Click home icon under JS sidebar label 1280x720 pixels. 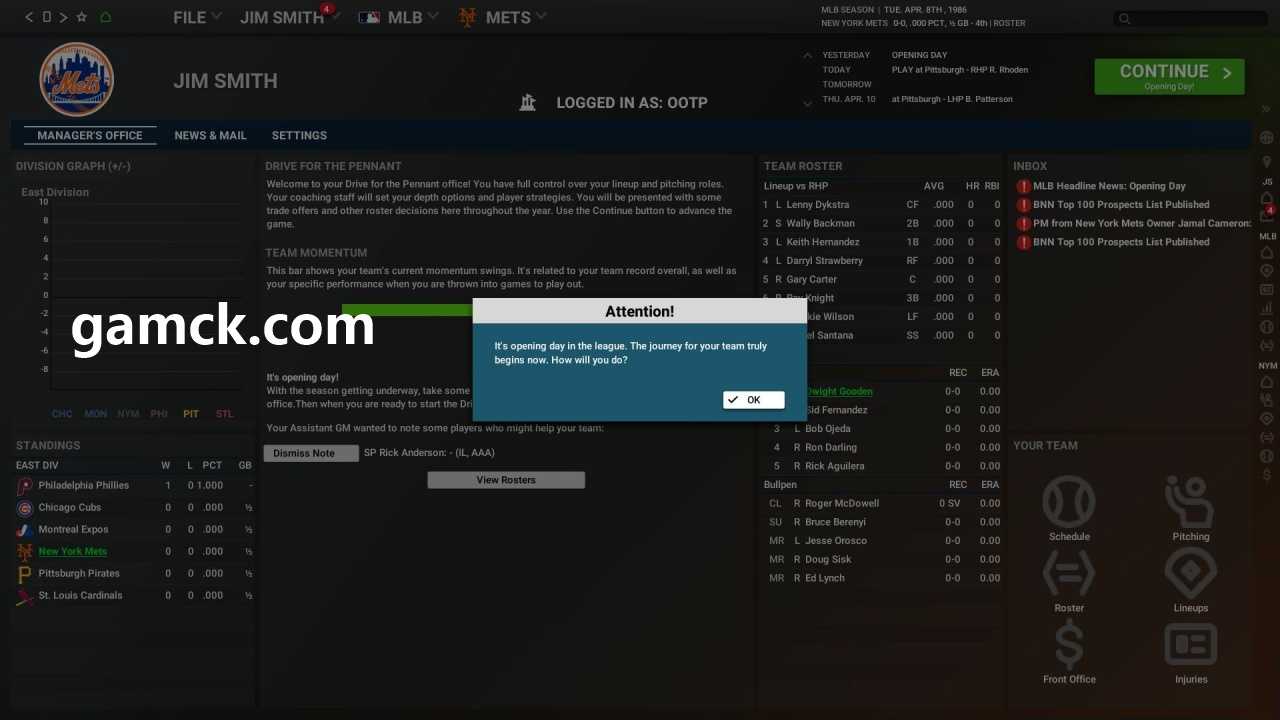[x=1267, y=199]
